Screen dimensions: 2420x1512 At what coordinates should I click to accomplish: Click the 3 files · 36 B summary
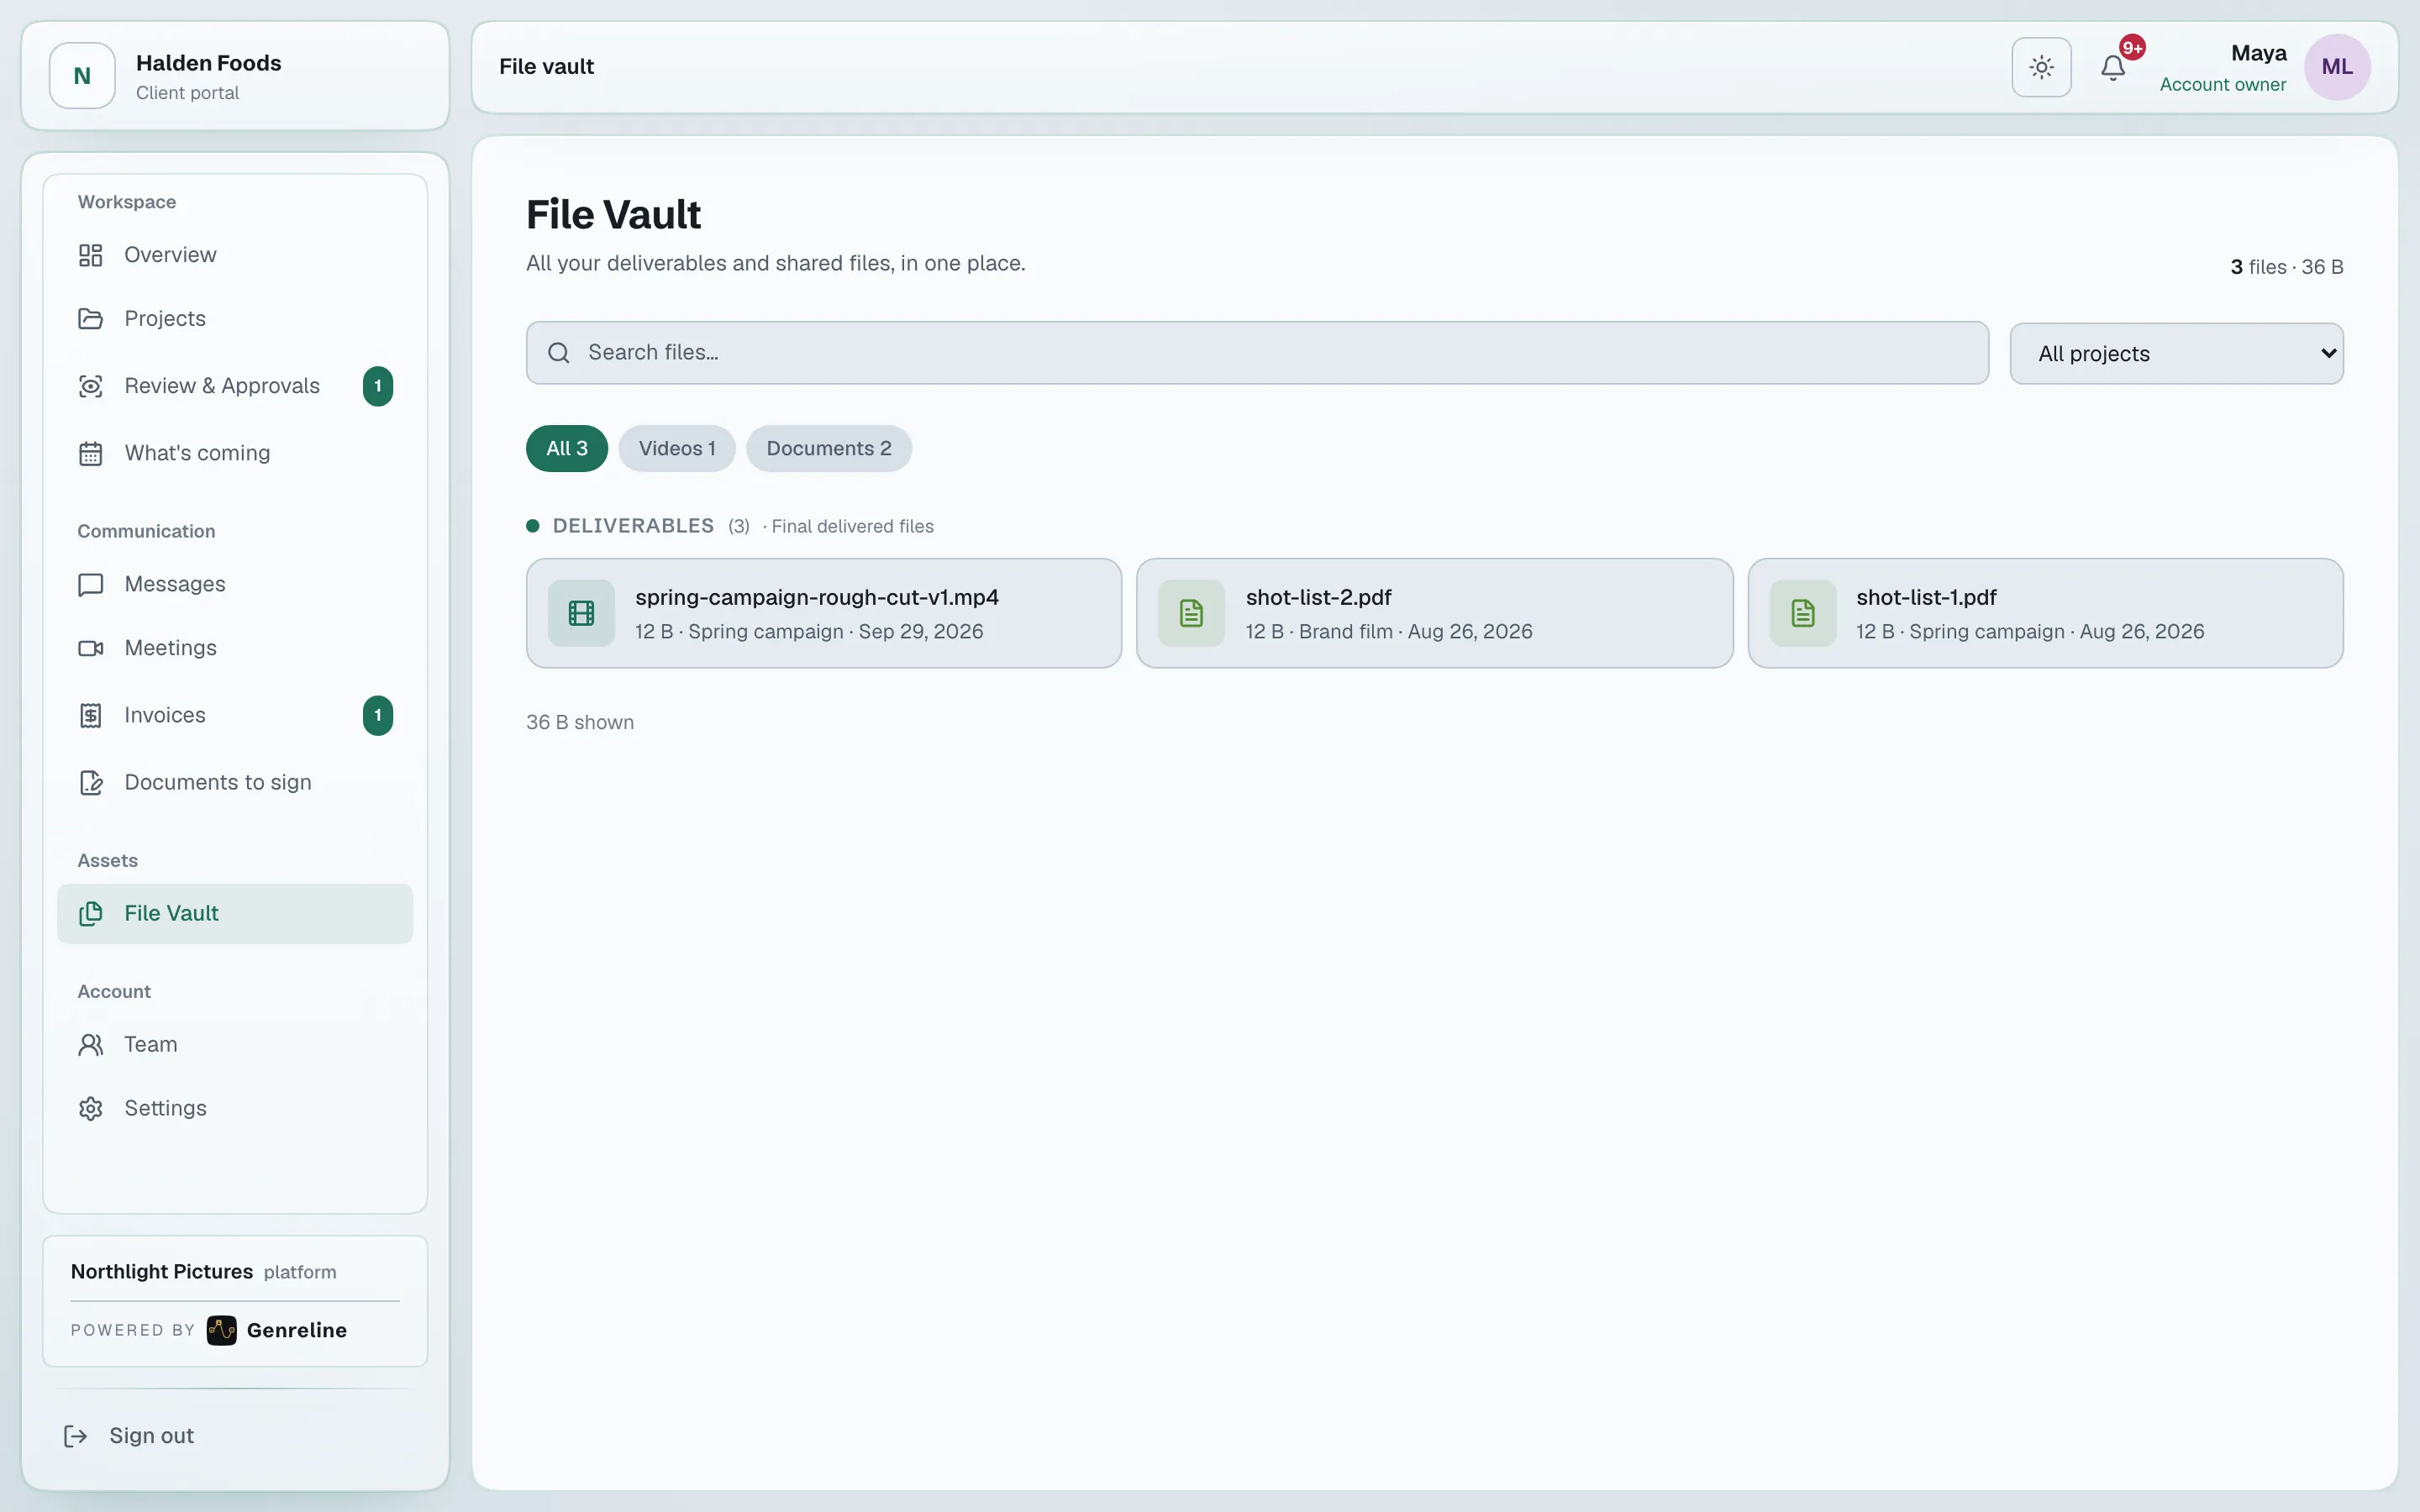[2286, 267]
